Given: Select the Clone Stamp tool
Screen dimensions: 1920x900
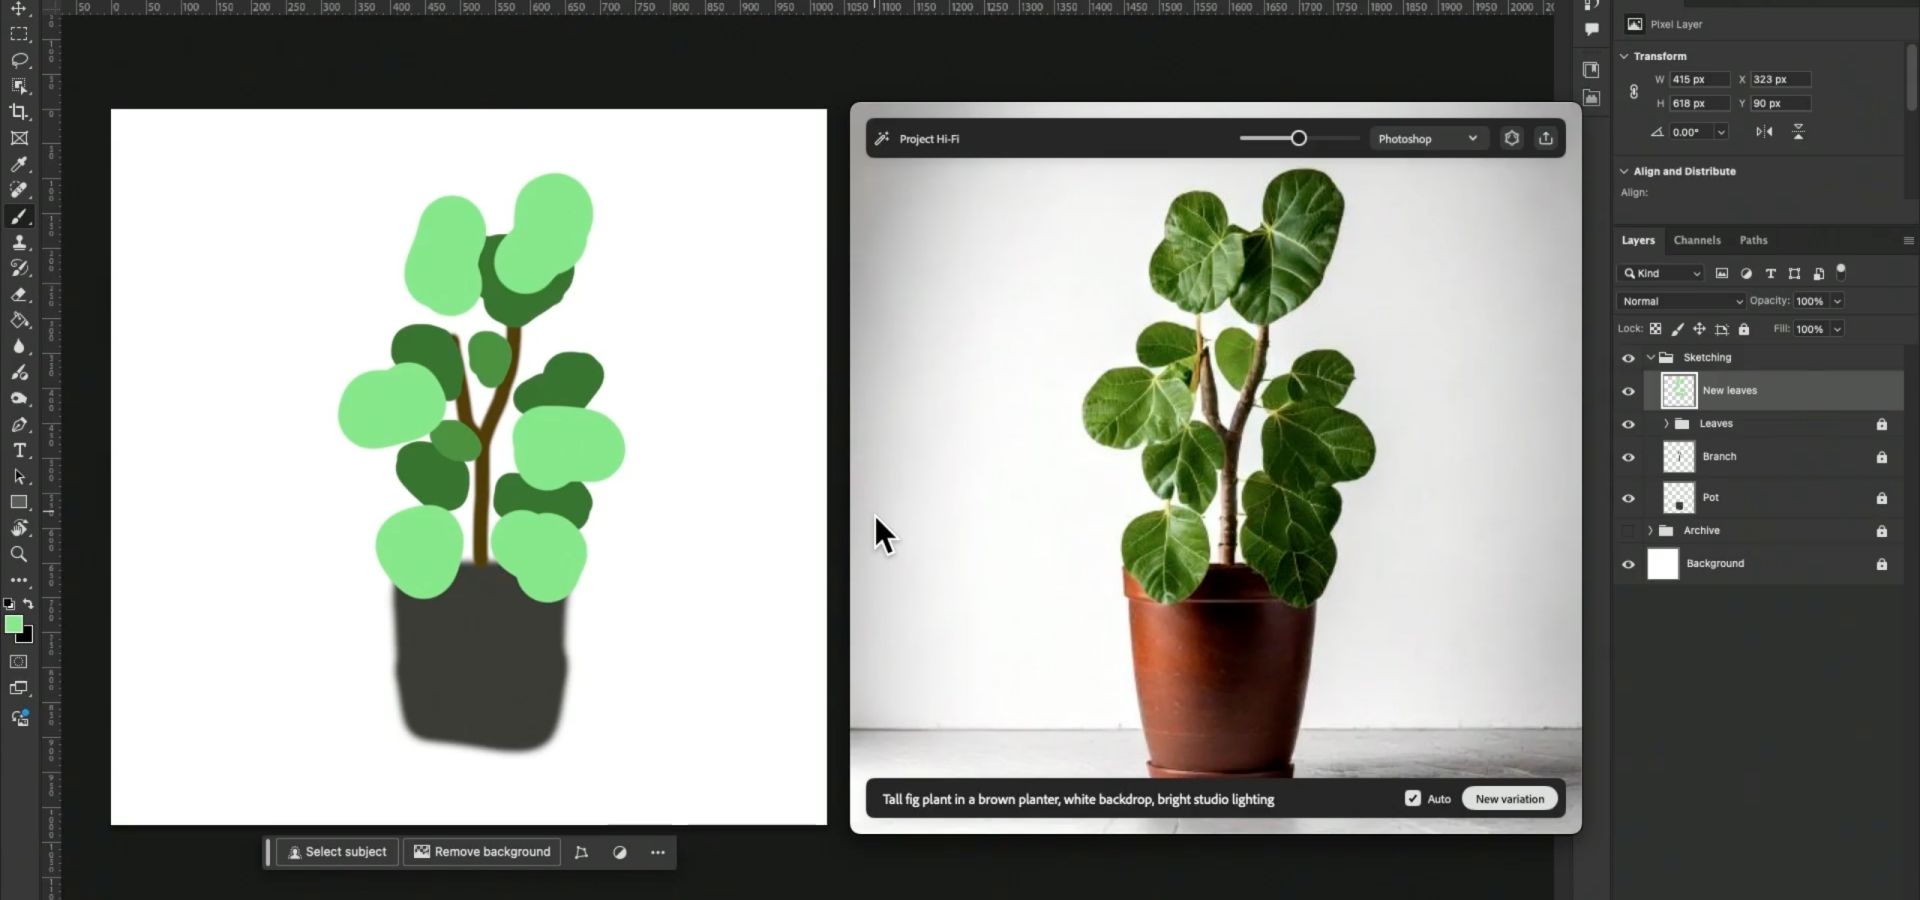Looking at the screenshot, I should pyautogui.click(x=19, y=242).
